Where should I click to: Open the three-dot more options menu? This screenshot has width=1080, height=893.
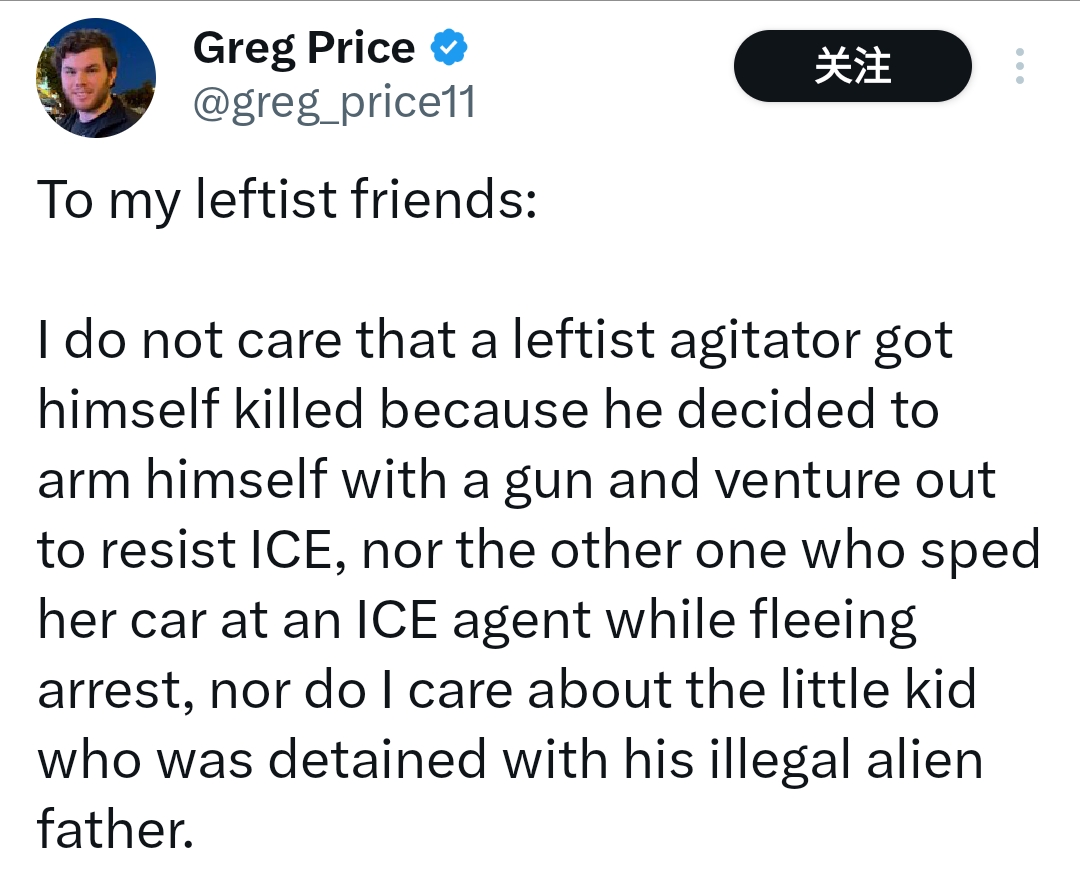point(1019,66)
